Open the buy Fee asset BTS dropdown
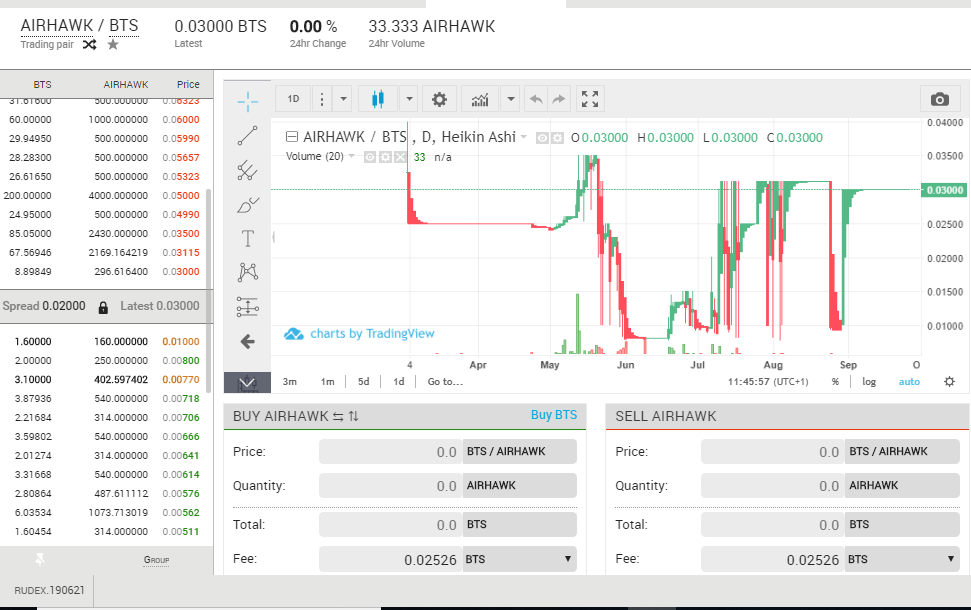This screenshot has height=610, width=971. 520,559
